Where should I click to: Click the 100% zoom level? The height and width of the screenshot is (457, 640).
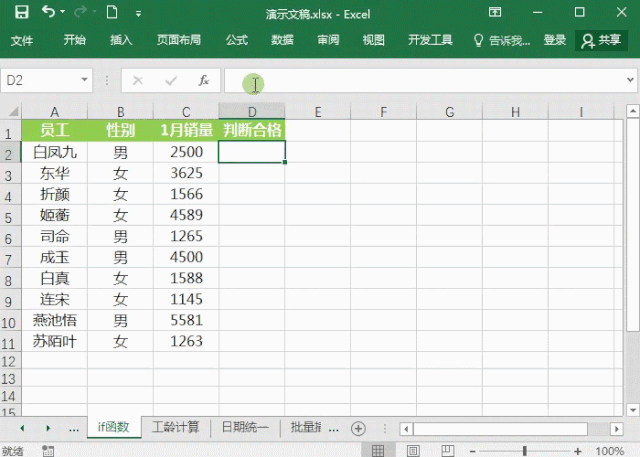click(x=609, y=451)
